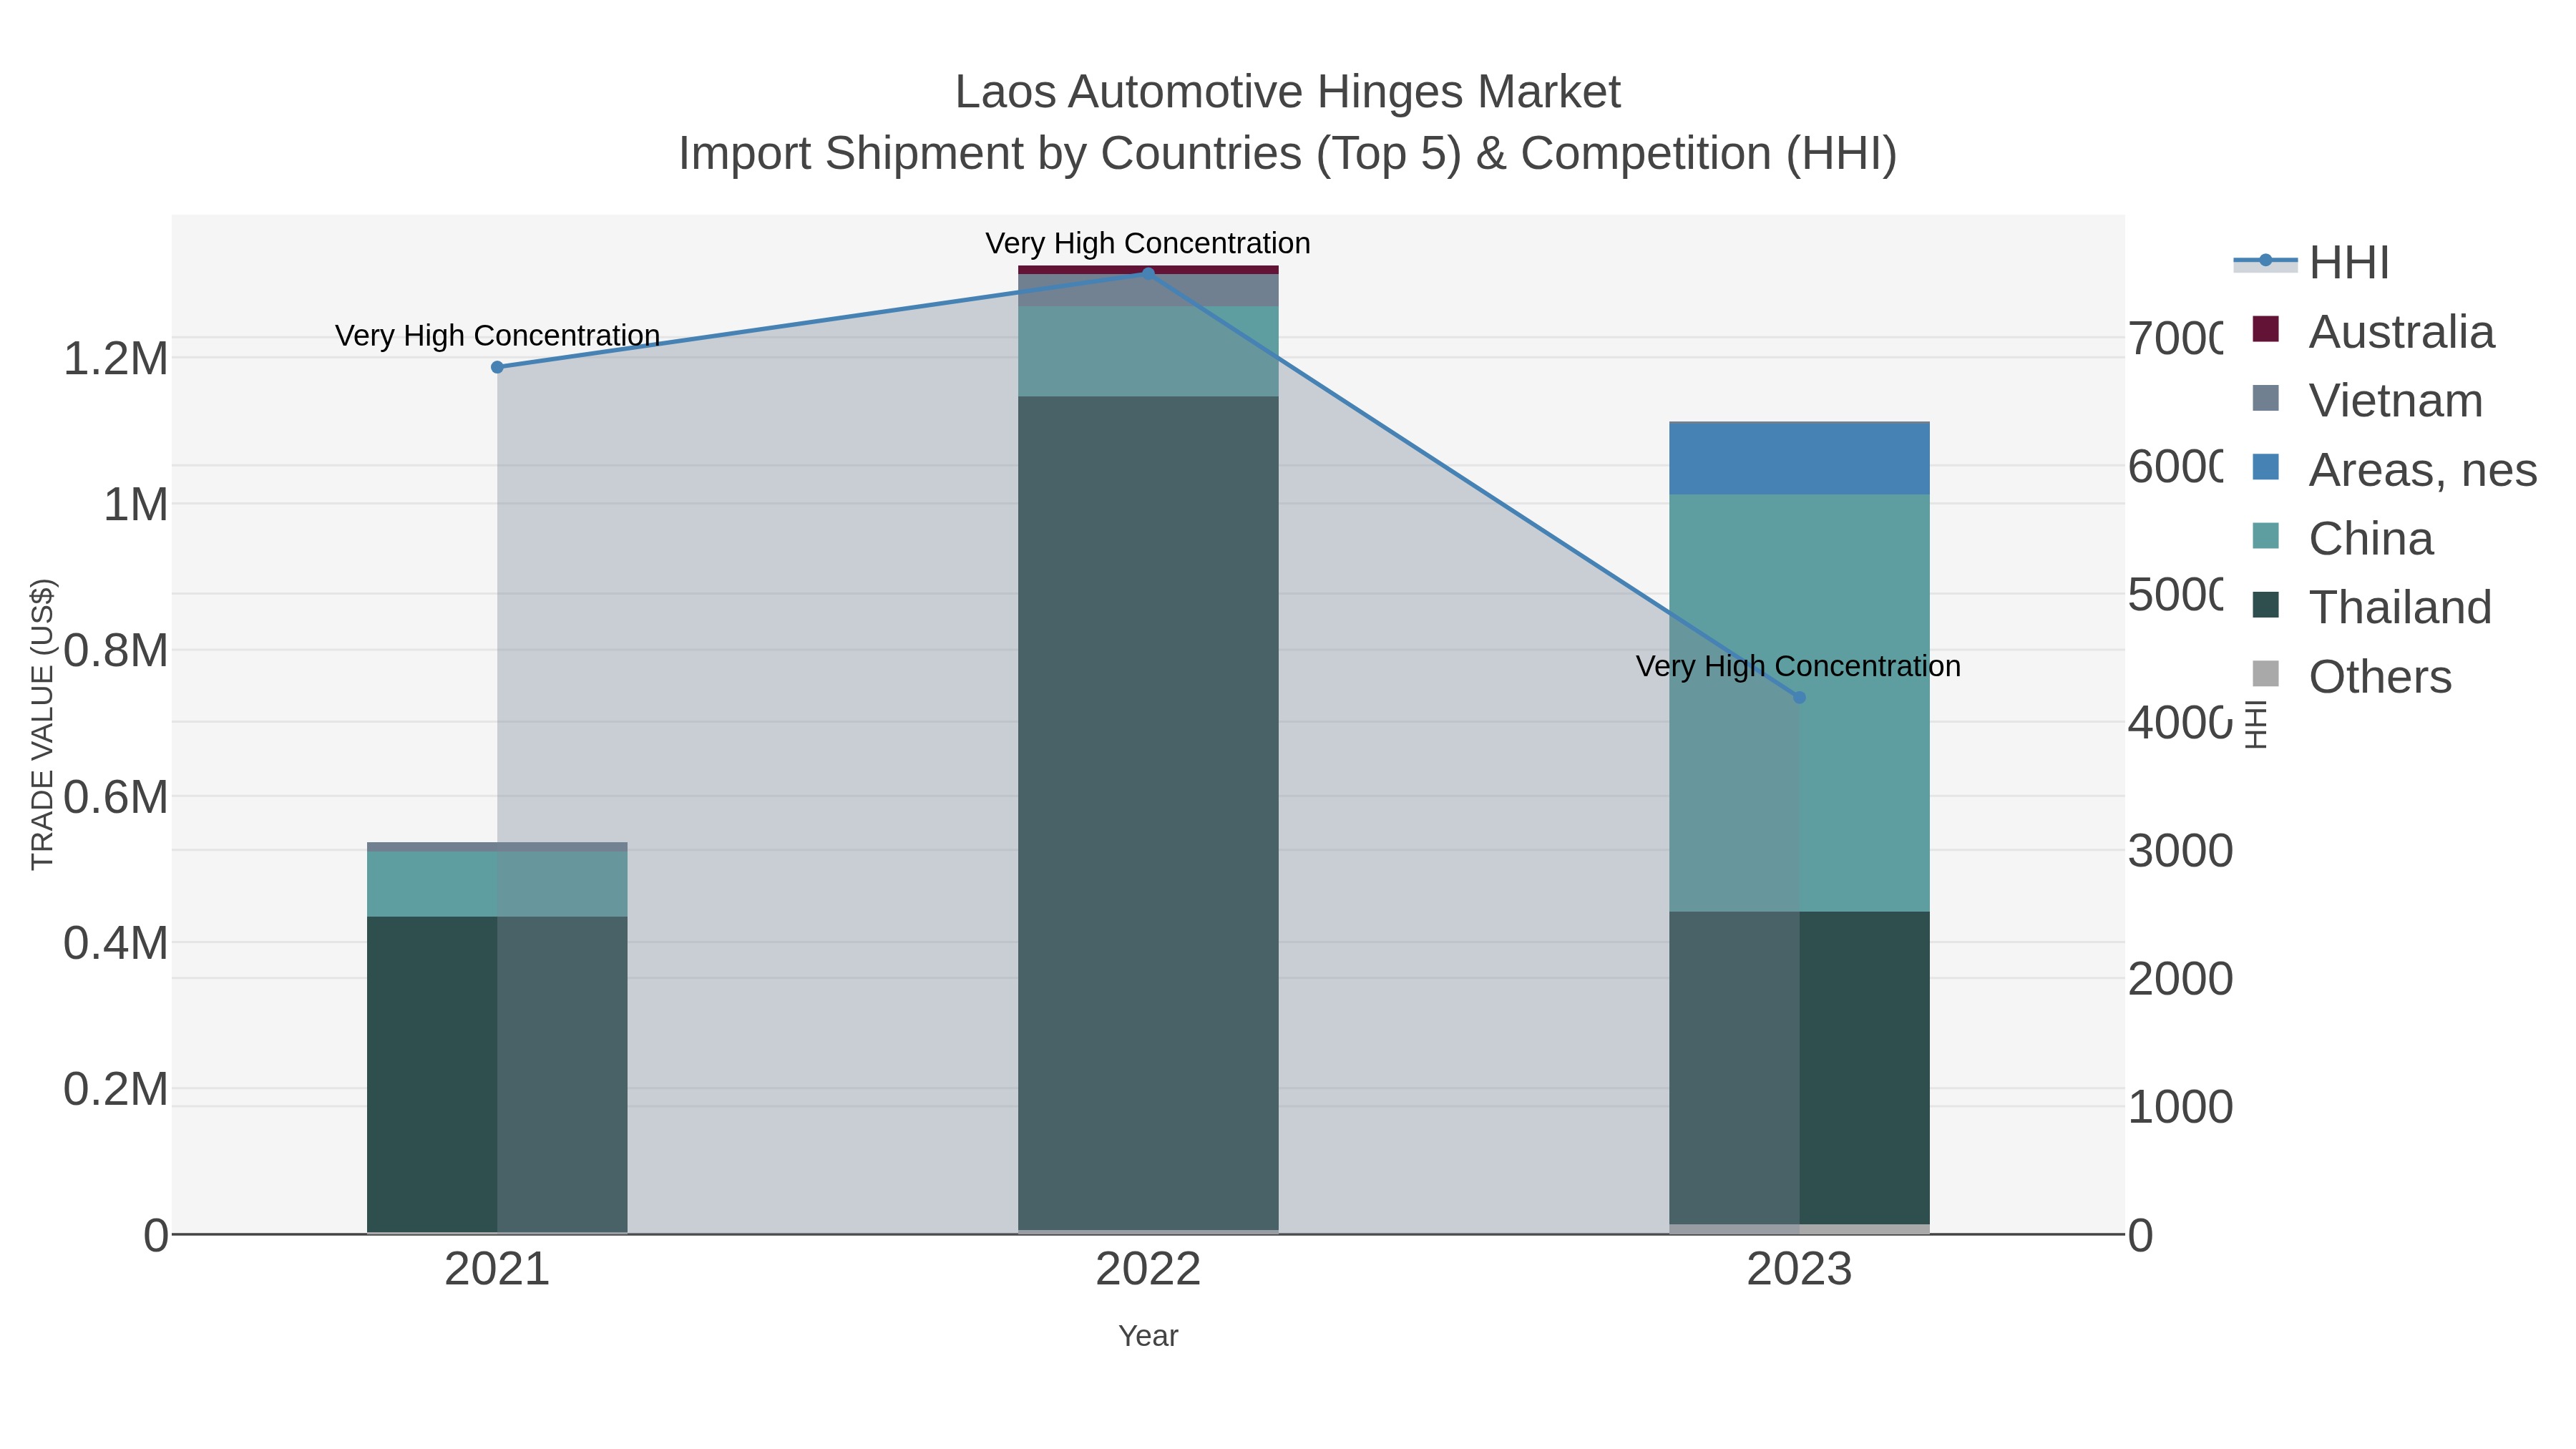Click the Laos Automotive Hinges Market title
Screen dimensions: 2576x1449
1288,92
